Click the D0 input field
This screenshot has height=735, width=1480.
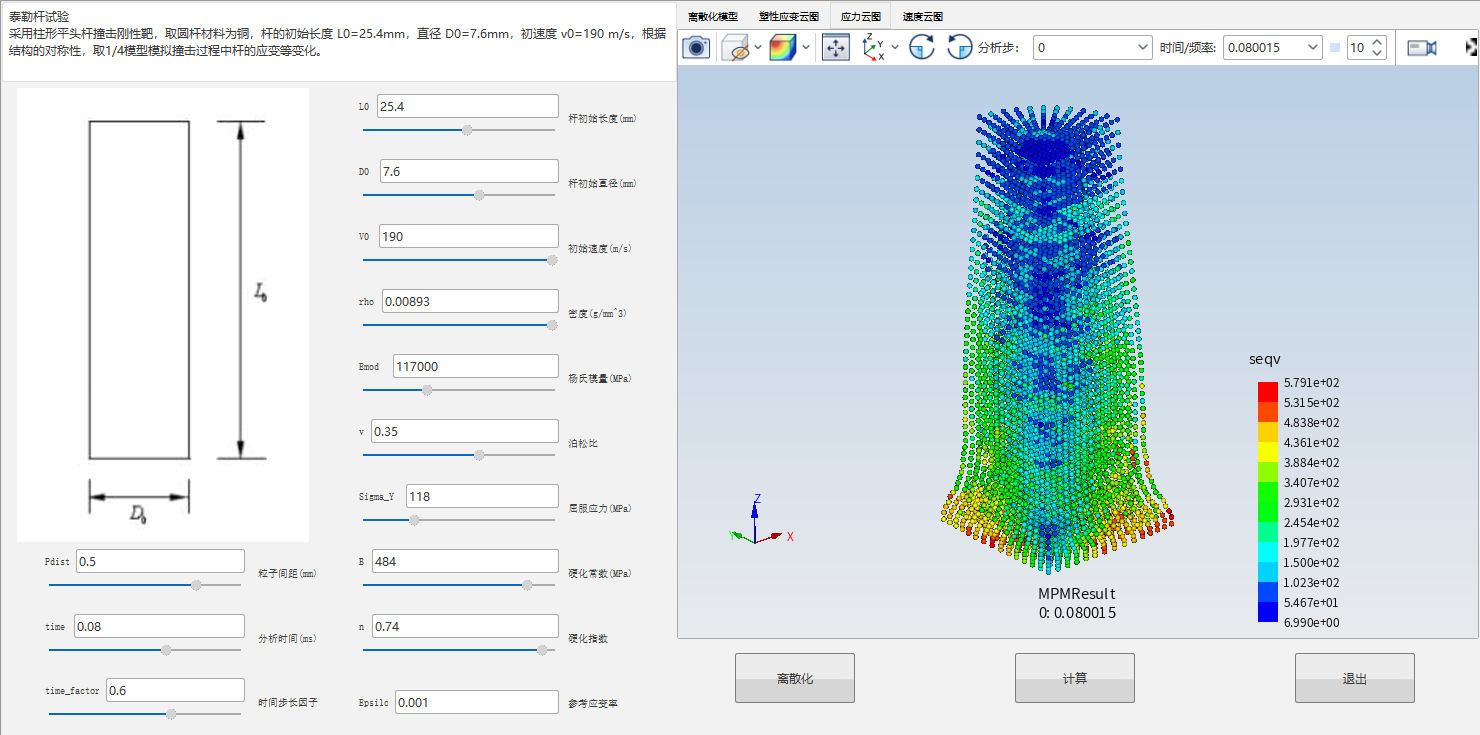click(x=467, y=171)
